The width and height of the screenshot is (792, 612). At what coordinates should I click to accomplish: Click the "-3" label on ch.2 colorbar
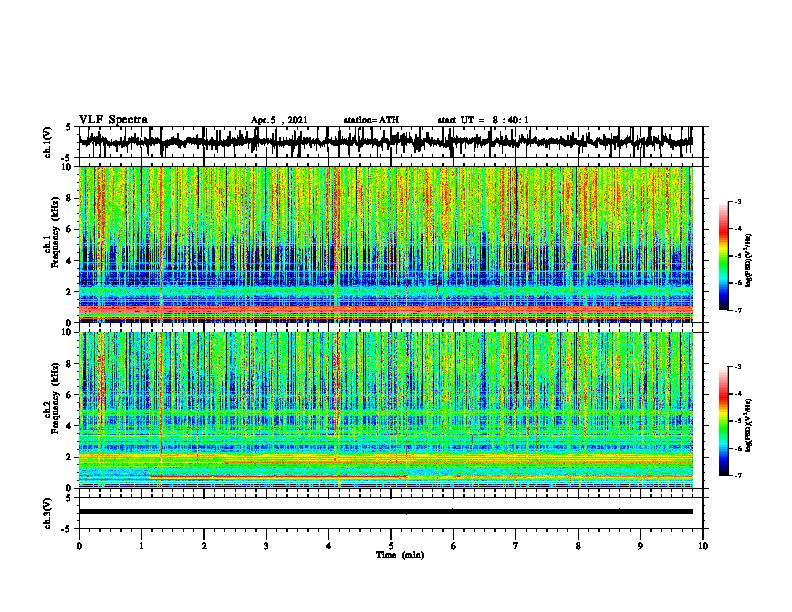pyautogui.click(x=737, y=367)
